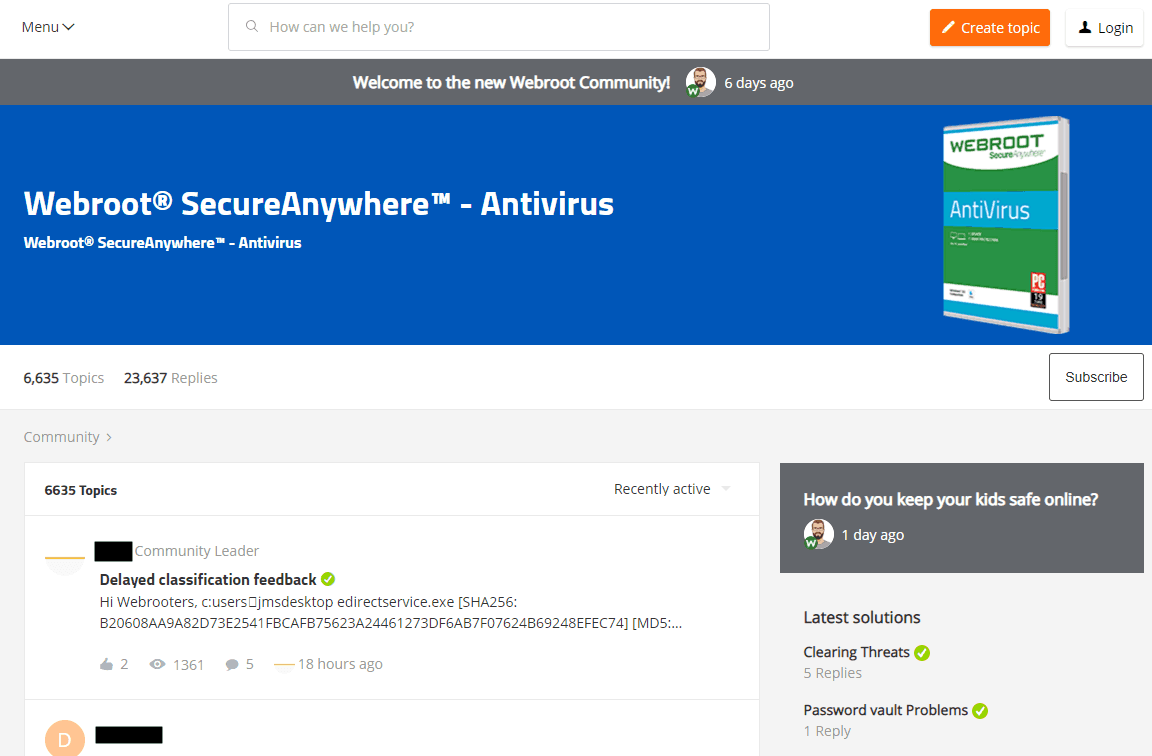Open the Clearing Threats solution
The width and height of the screenshot is (1152, 756).
point(855,651)
